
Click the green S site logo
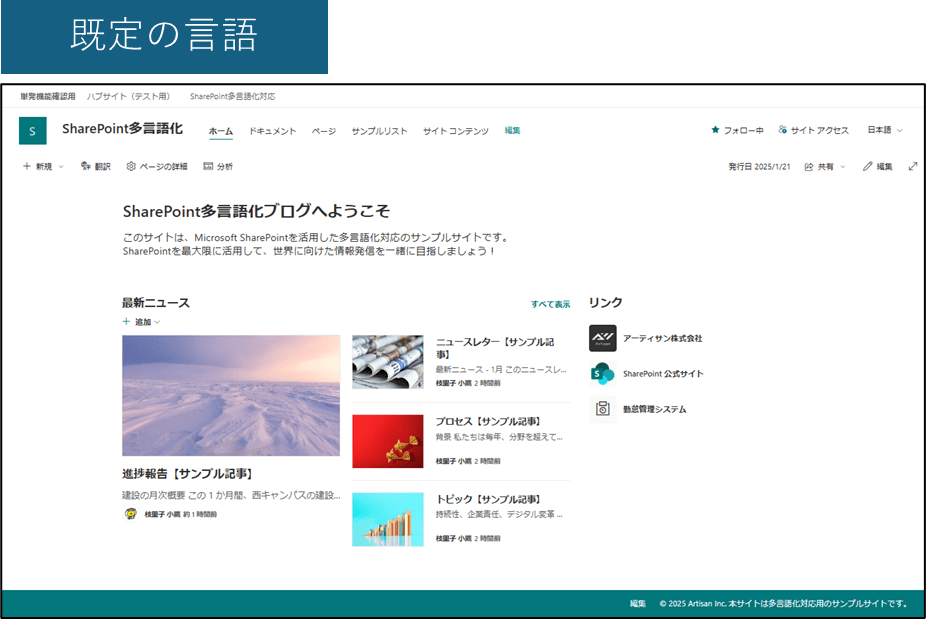[32, 131]
